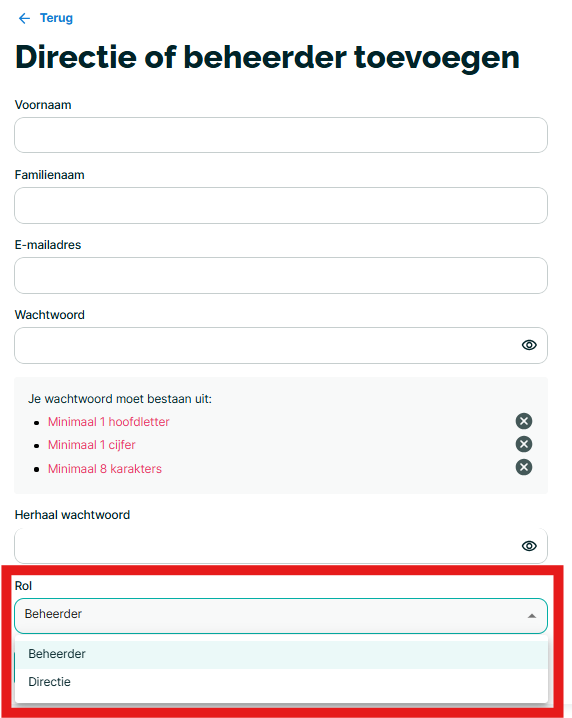Click the Minimaal 1 hoofdletter requirement text
Screen dimensions: 572x718
pyautogui.click(x=109, y=422)
